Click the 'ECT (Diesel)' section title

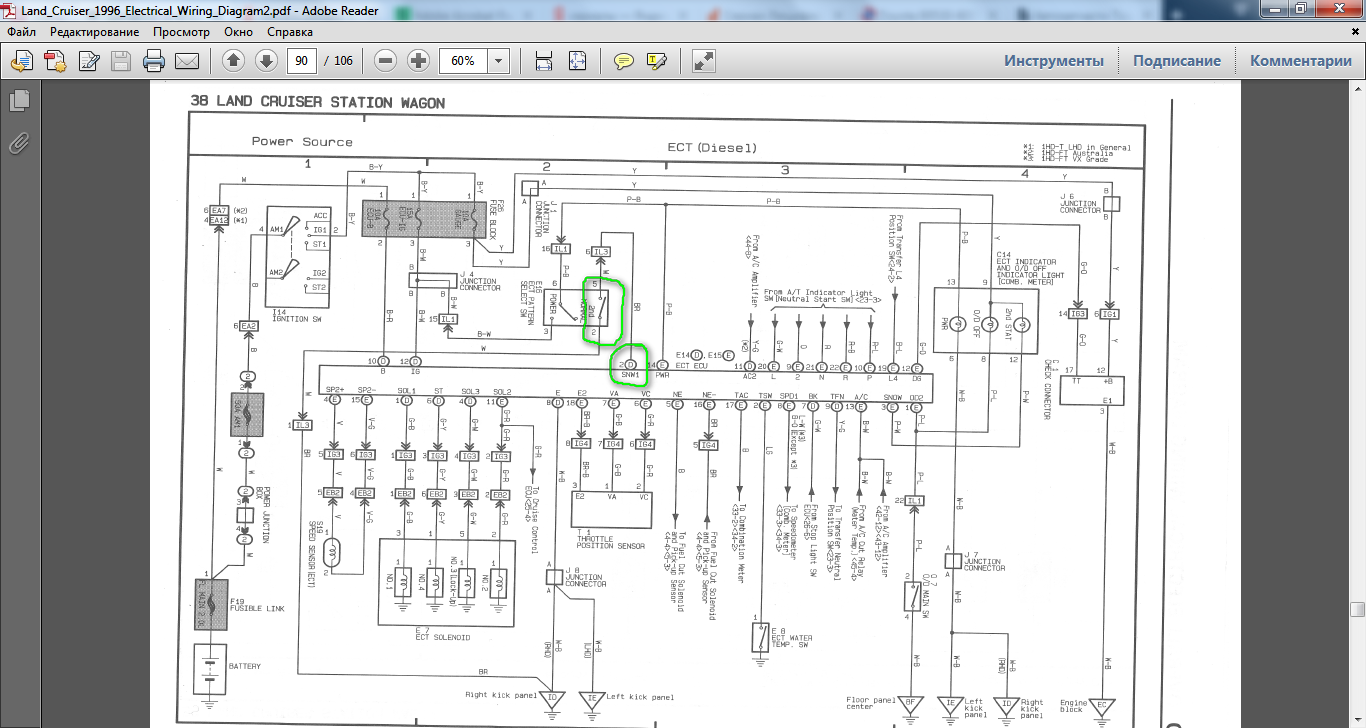click(712, 148)
